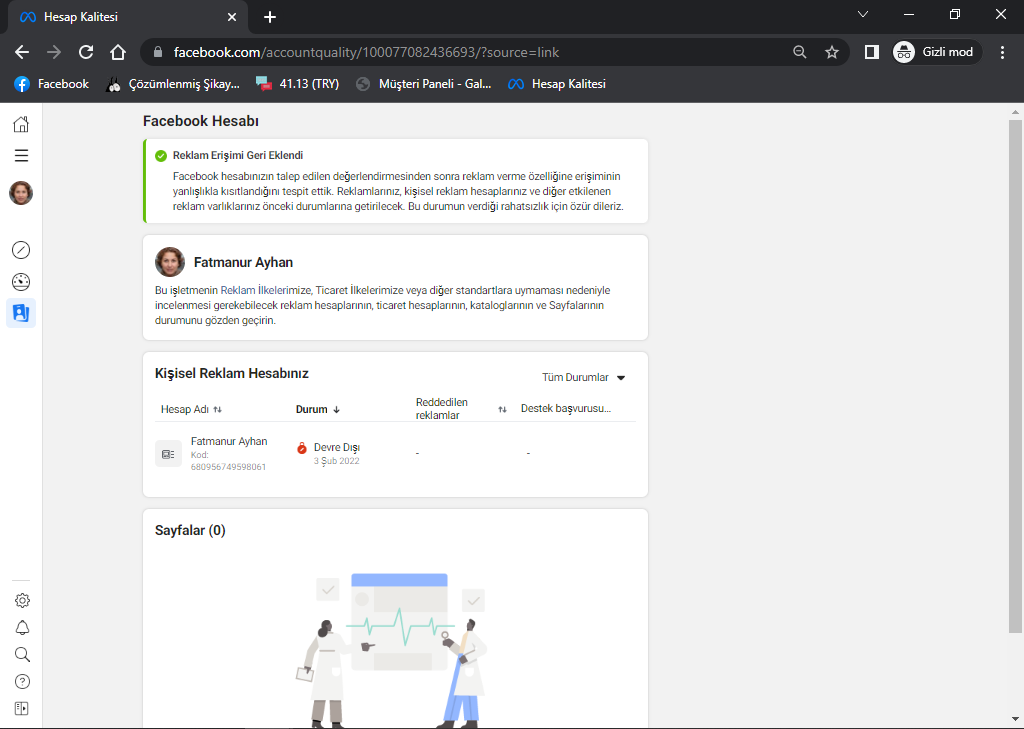Screen dimensions: 1024x729
Task: Click the 3 Şub 2022 date
Action: click(336, 461)
